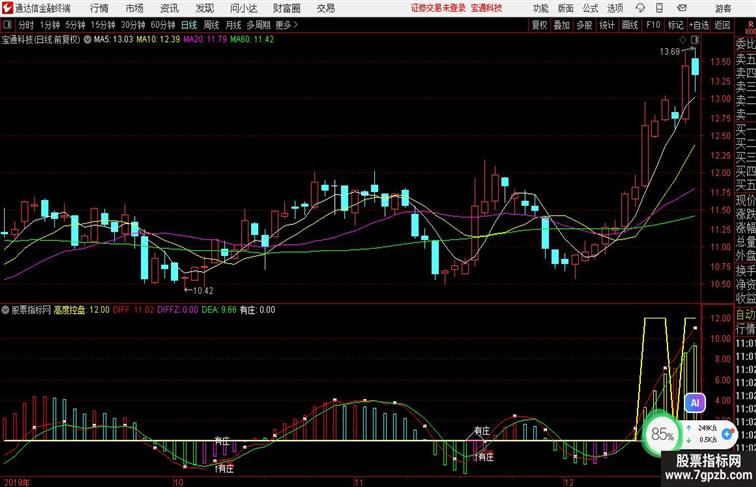Viewport: 756px width, 487px height.
Task: Click the 通达信 red logo icon
Action: [7, 8]
